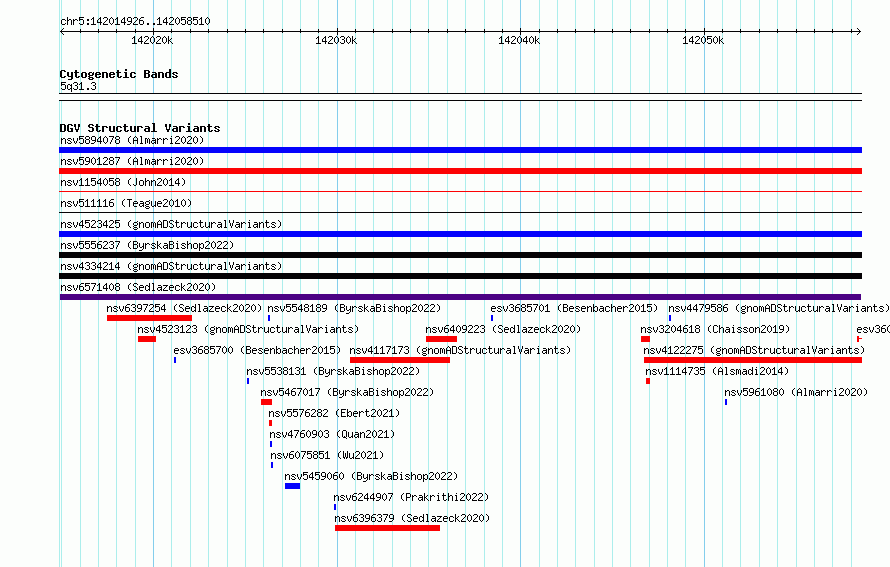Open the nsv511116 (Teague2010) variant
The image size is (890, 567).
click(126, 203)
